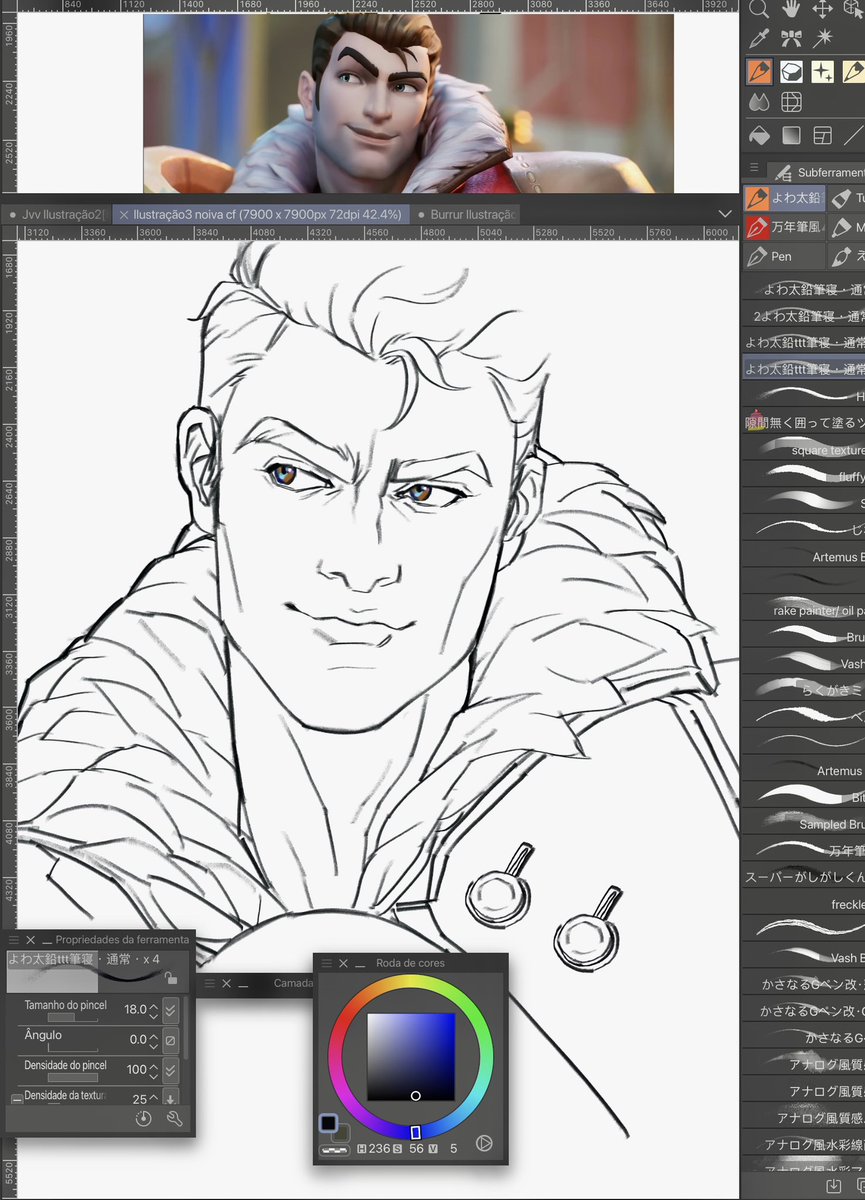Adjust the Densidade do pincel slider
The image size is (865, 1200).
point(74,1078)
